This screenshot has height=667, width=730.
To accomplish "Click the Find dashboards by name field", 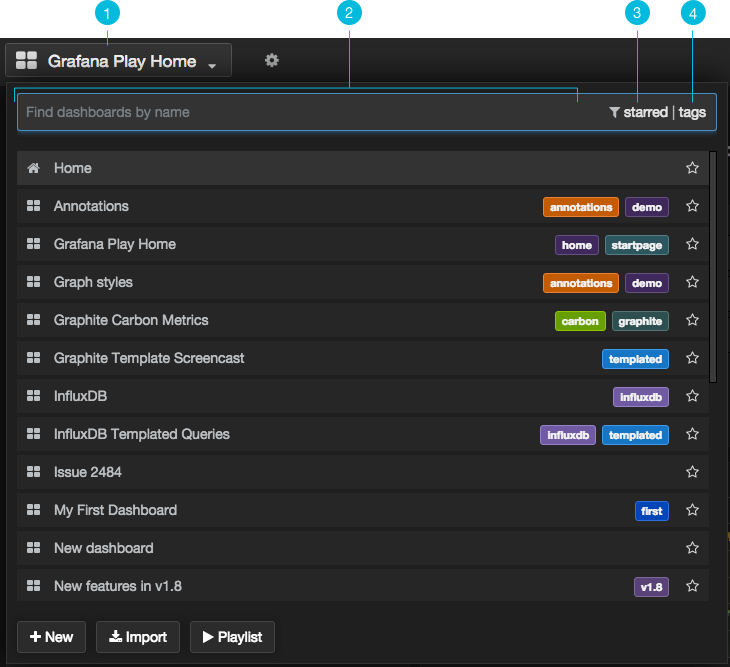I will pos(367,112).
